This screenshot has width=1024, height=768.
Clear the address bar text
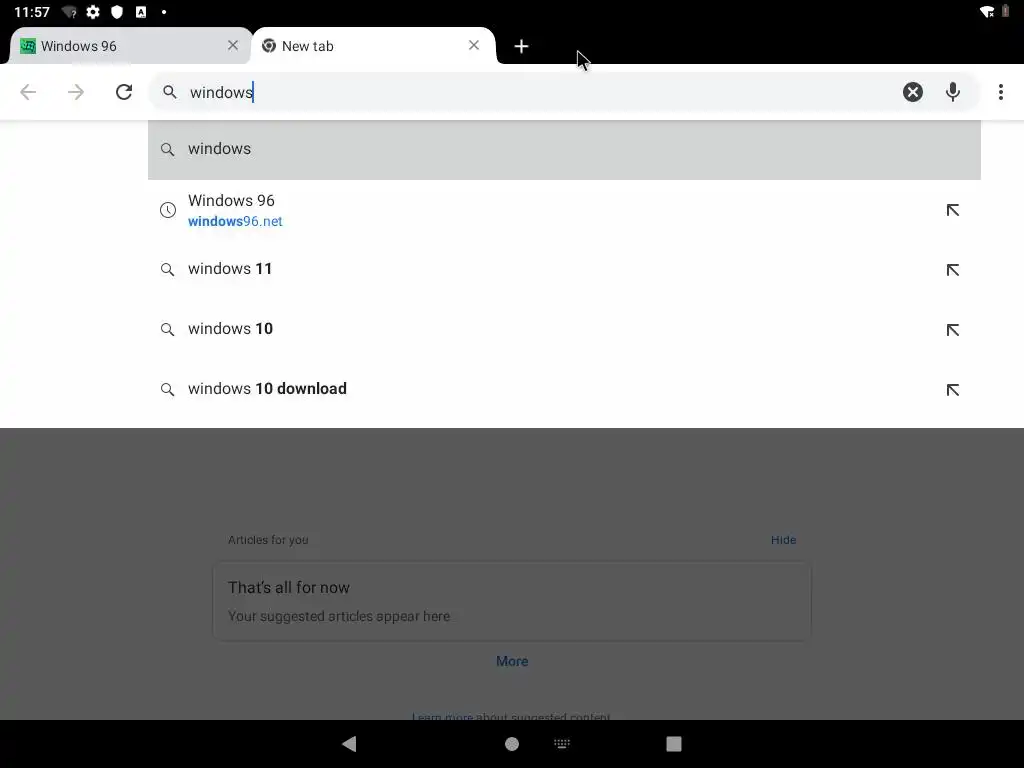[912, 92]
